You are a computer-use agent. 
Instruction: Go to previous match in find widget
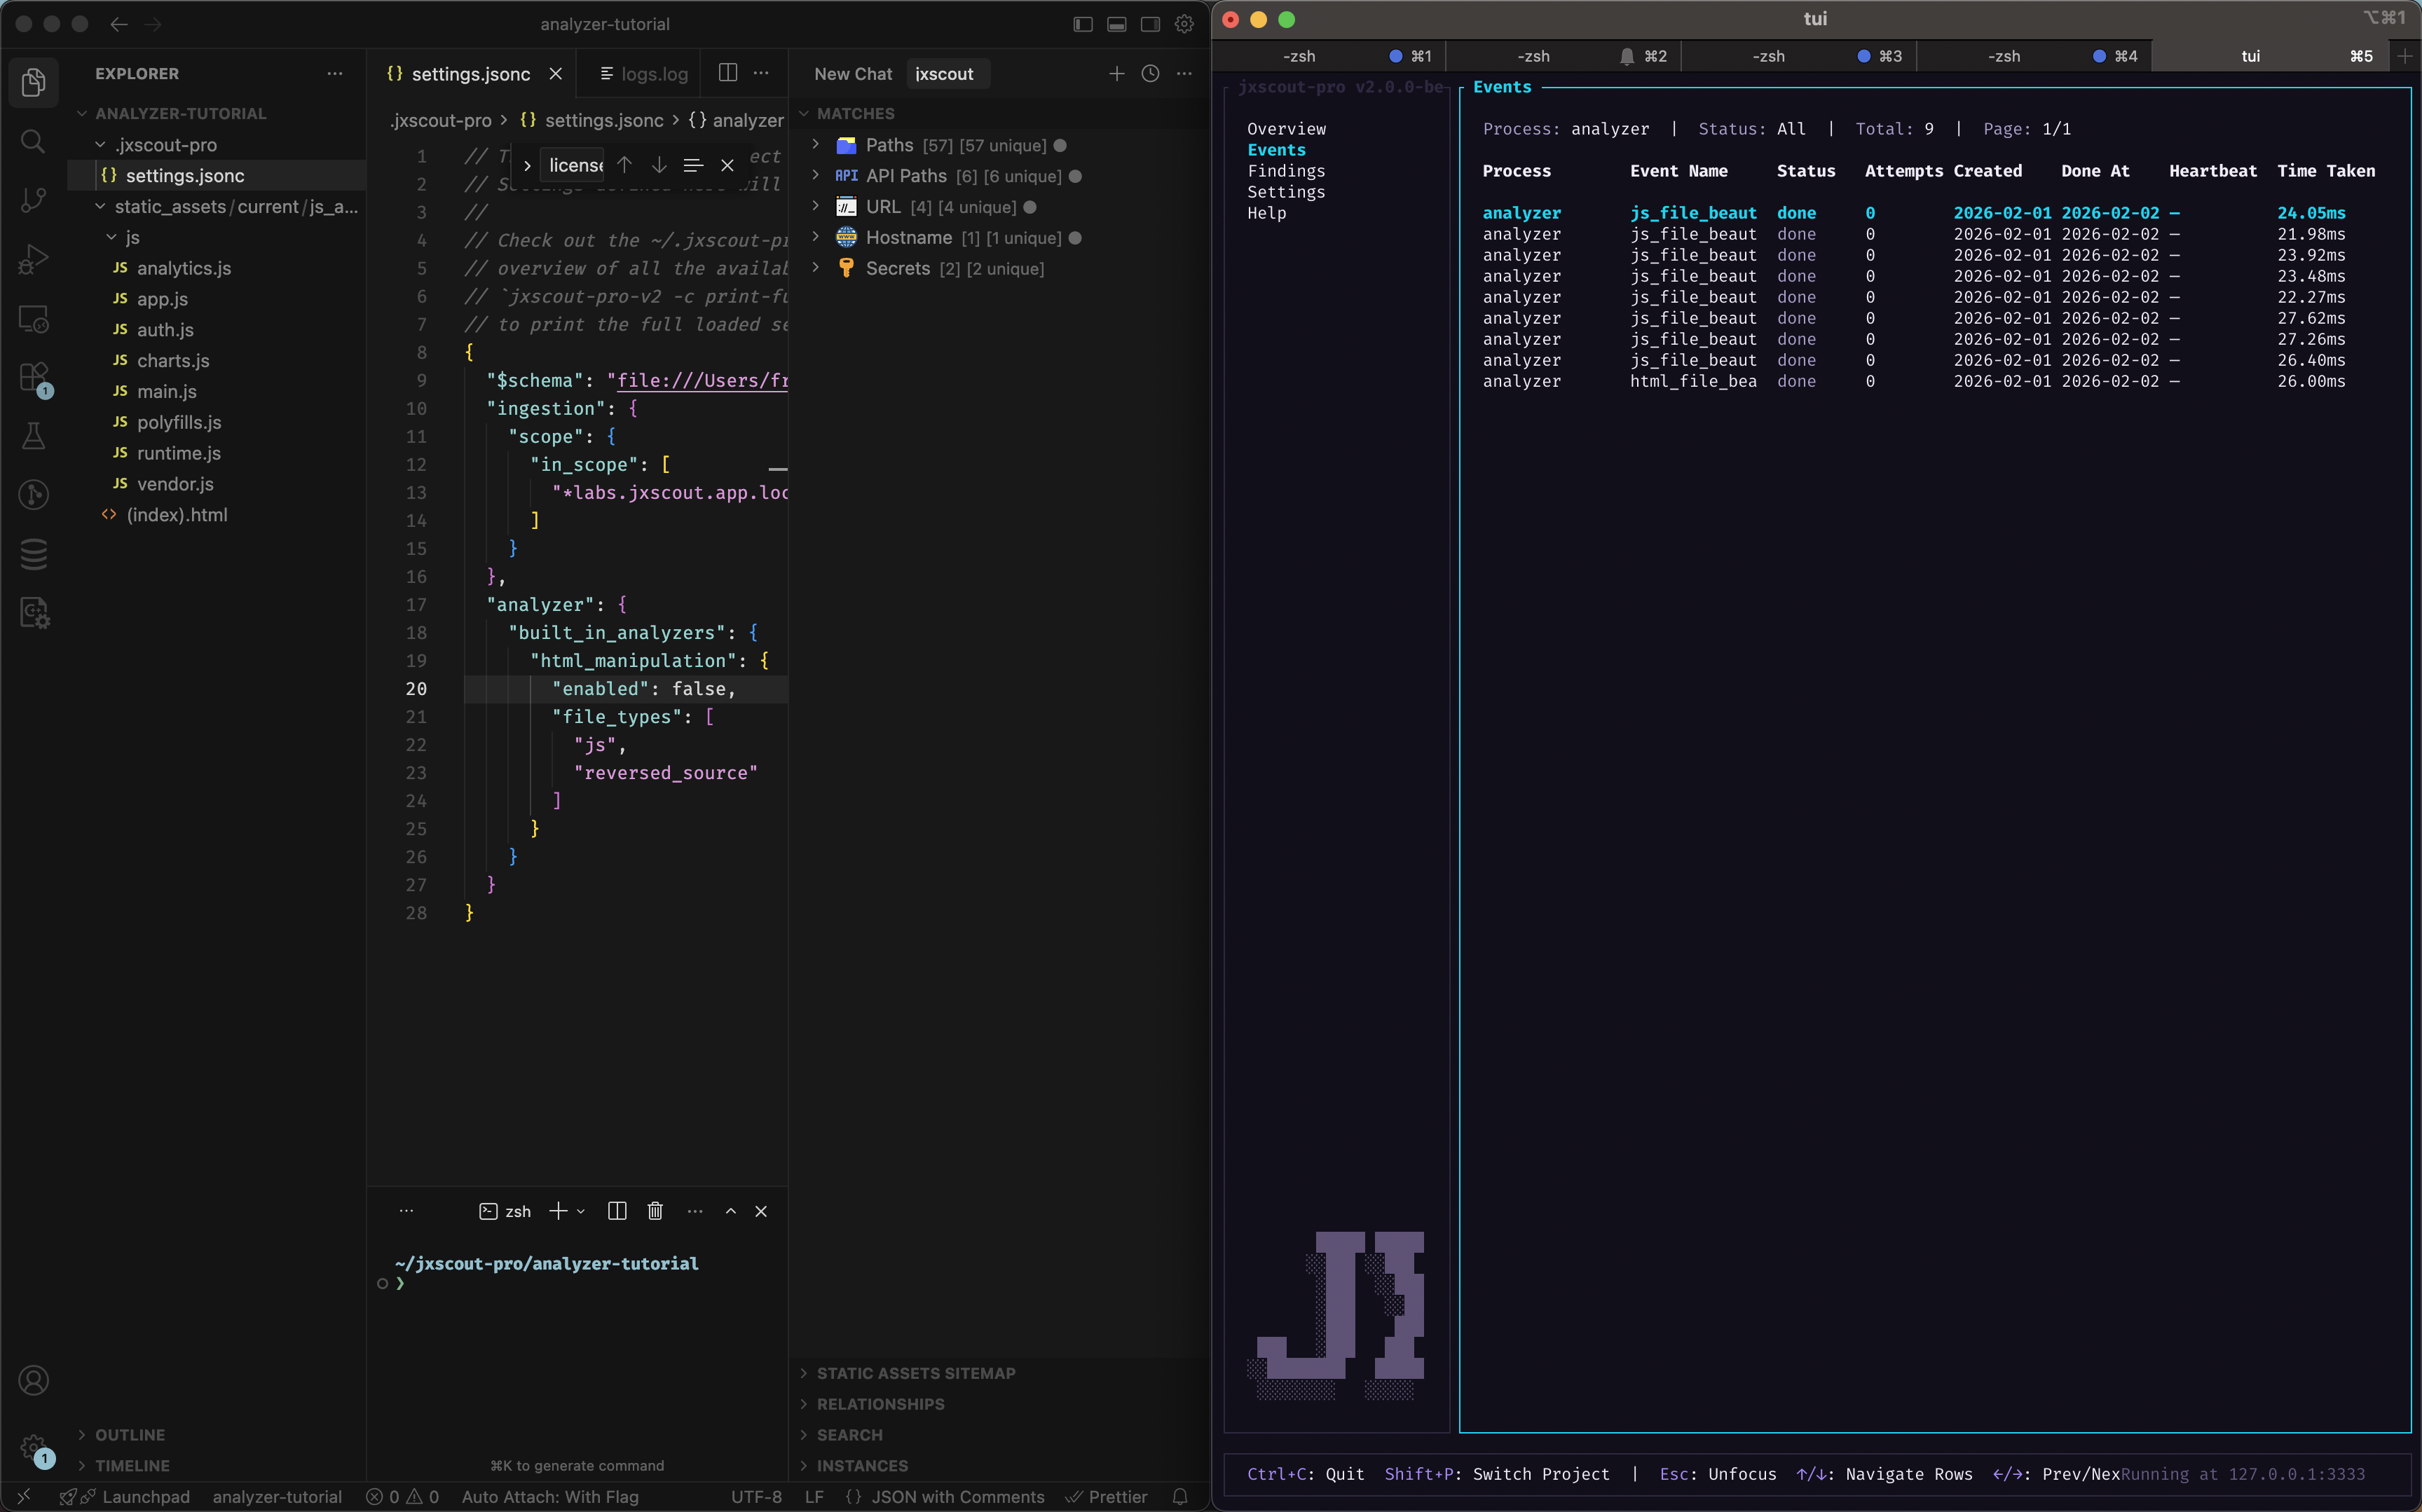pyautogui.click(x=624, y=165)
